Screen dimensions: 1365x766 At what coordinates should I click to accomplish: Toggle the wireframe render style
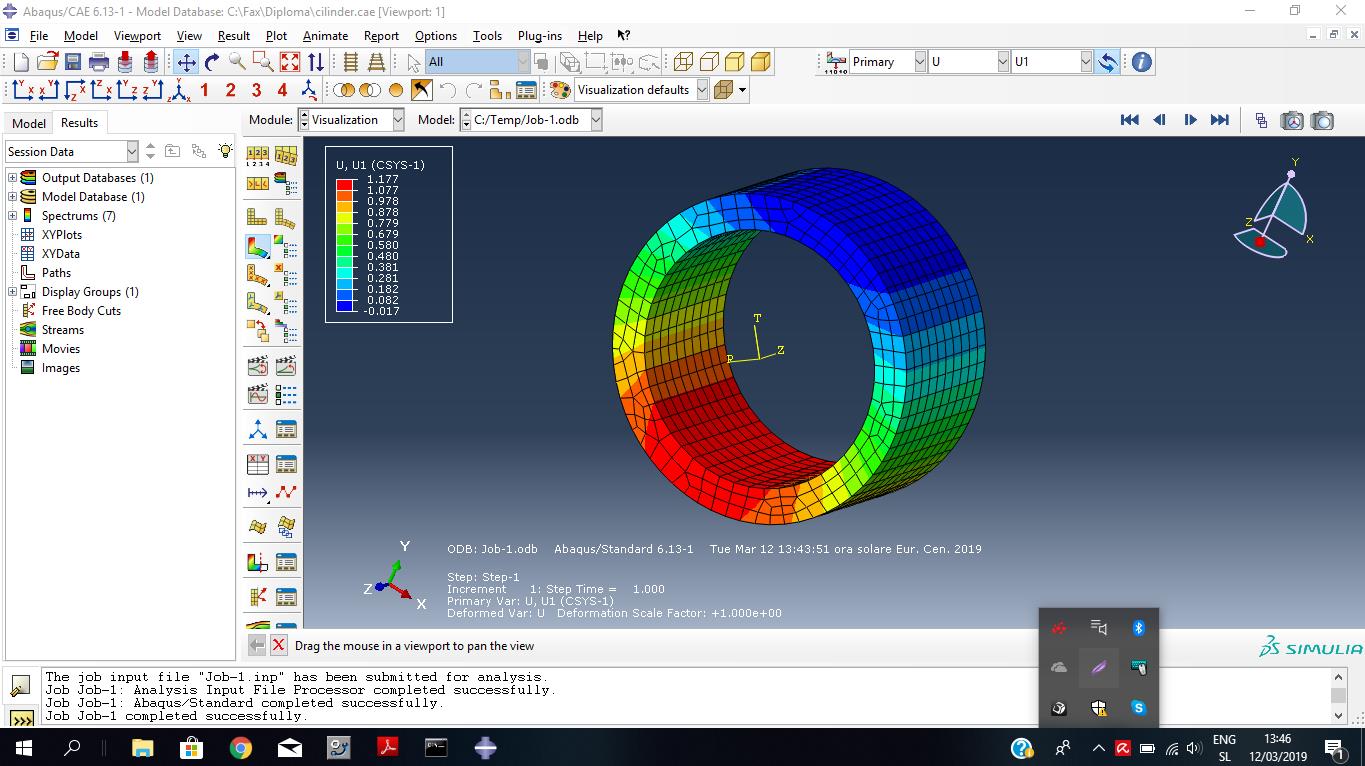[682, 61]
